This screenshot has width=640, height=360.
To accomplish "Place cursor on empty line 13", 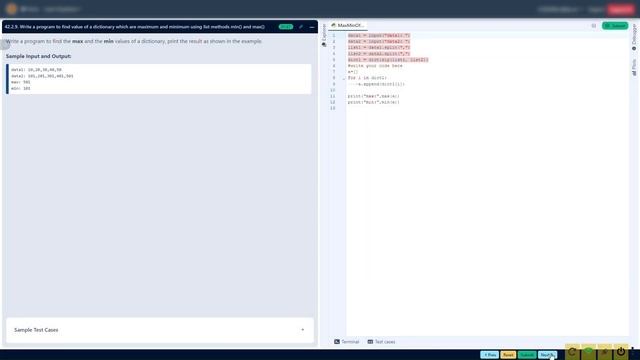I will tap(486, 108).
